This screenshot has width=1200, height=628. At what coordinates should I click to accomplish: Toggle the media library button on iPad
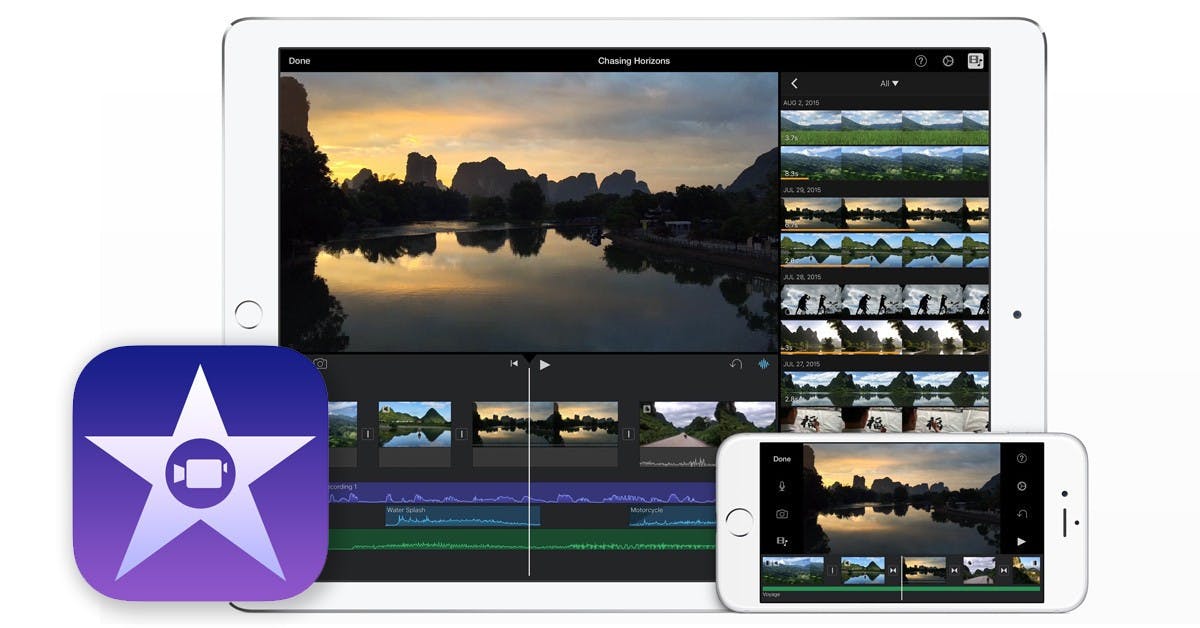pyautogui.click(x=975, y=61)
